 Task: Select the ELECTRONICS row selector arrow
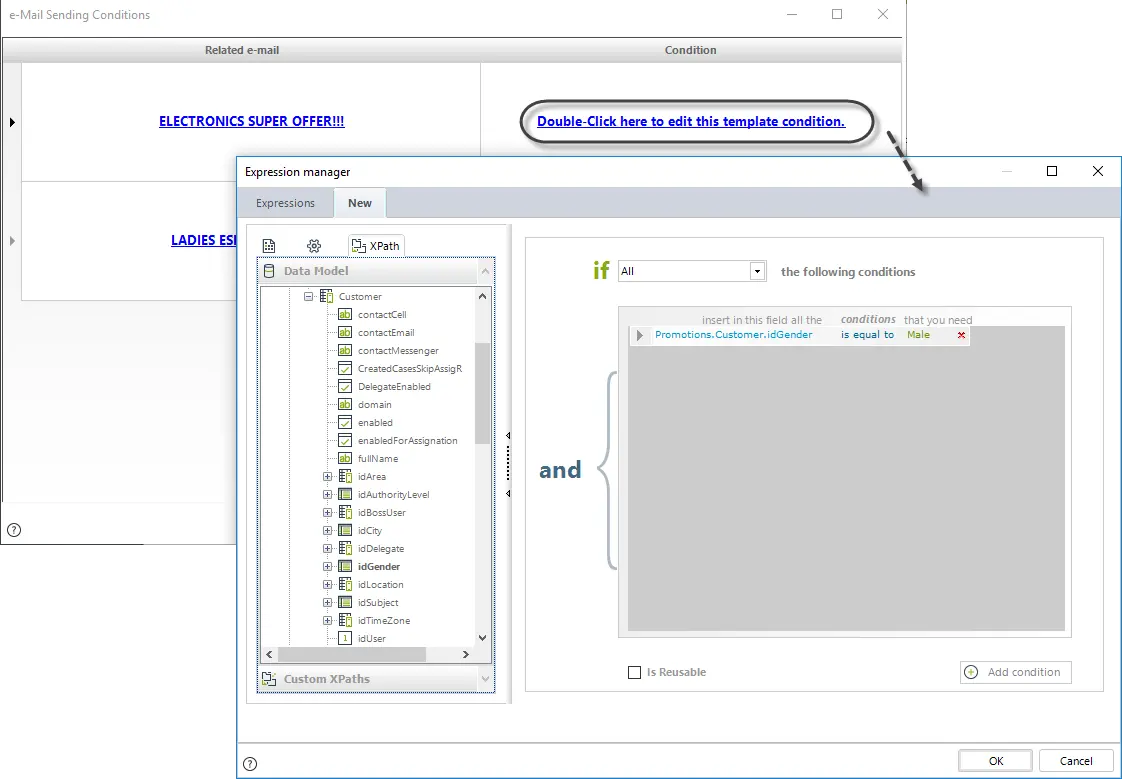tap(12, 122)
